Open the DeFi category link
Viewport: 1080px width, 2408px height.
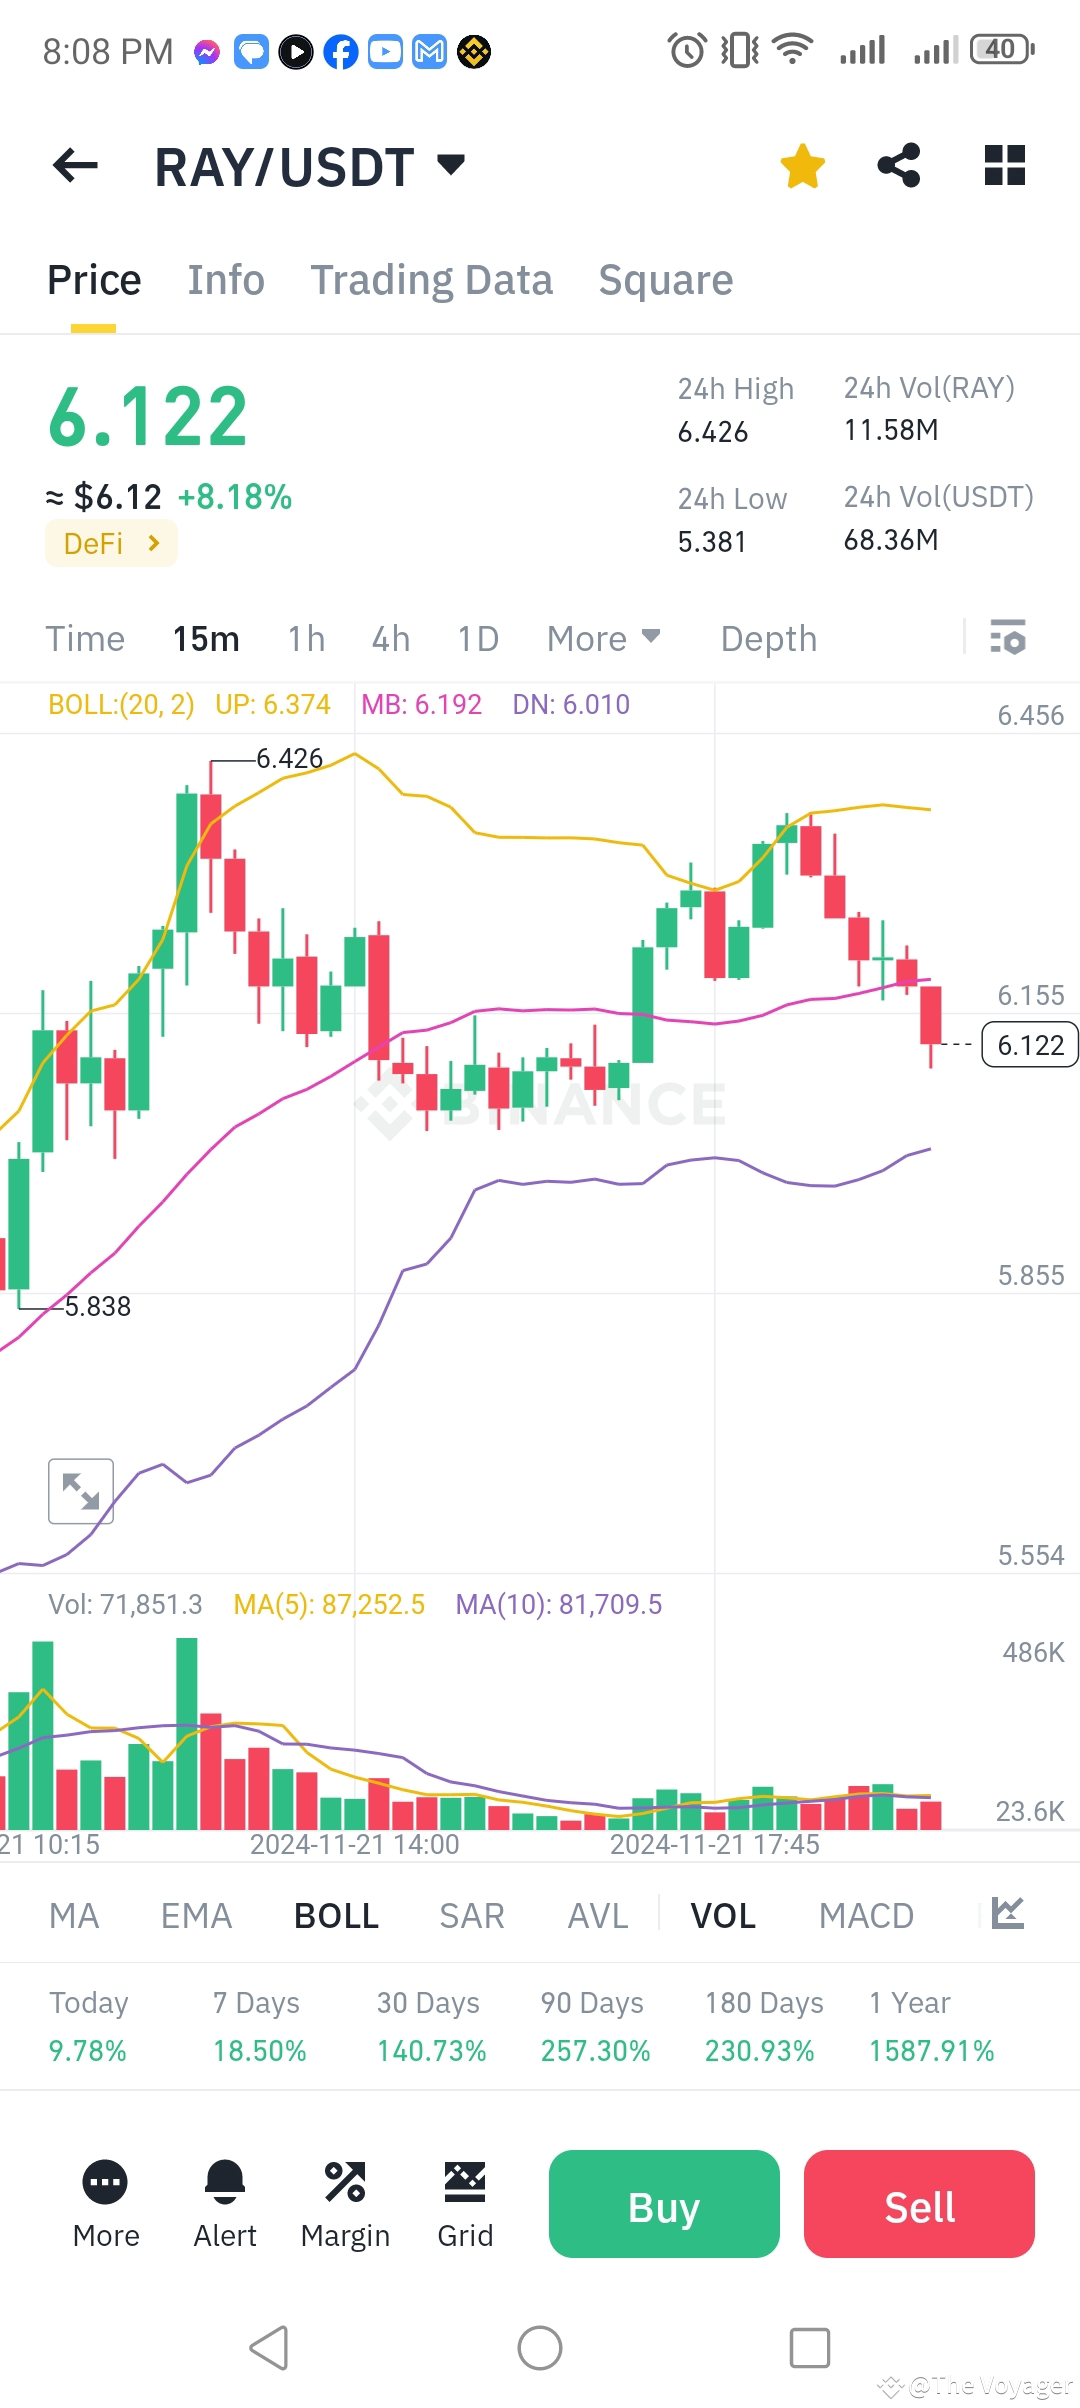(x=110, y=543)
